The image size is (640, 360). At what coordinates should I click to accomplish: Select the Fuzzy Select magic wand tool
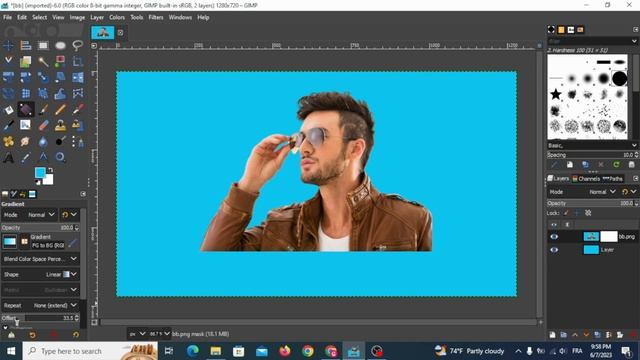pos(43,61)
